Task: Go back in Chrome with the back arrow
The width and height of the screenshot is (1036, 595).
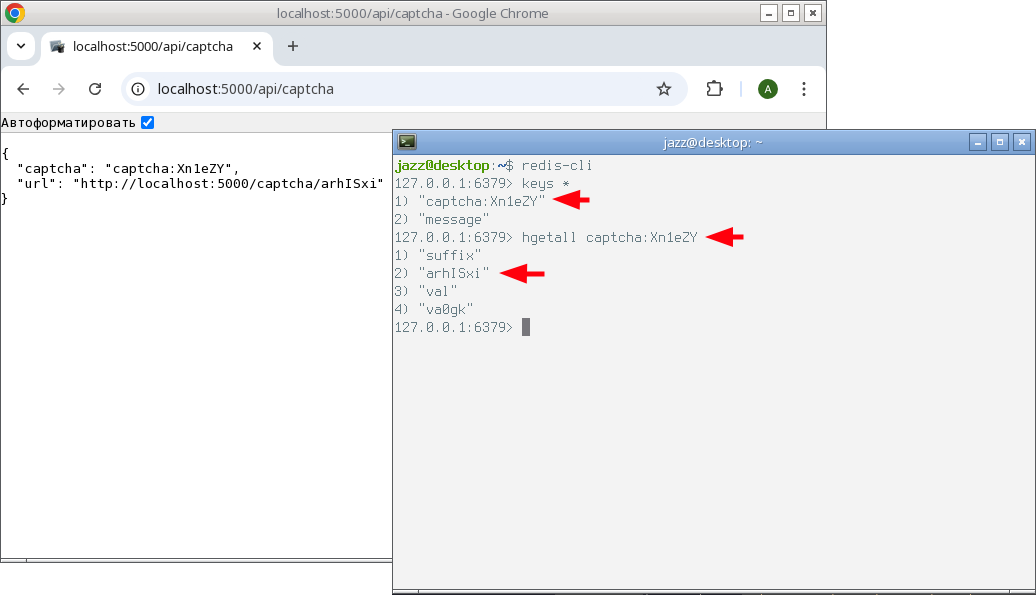Action: [x=23, y=89]
